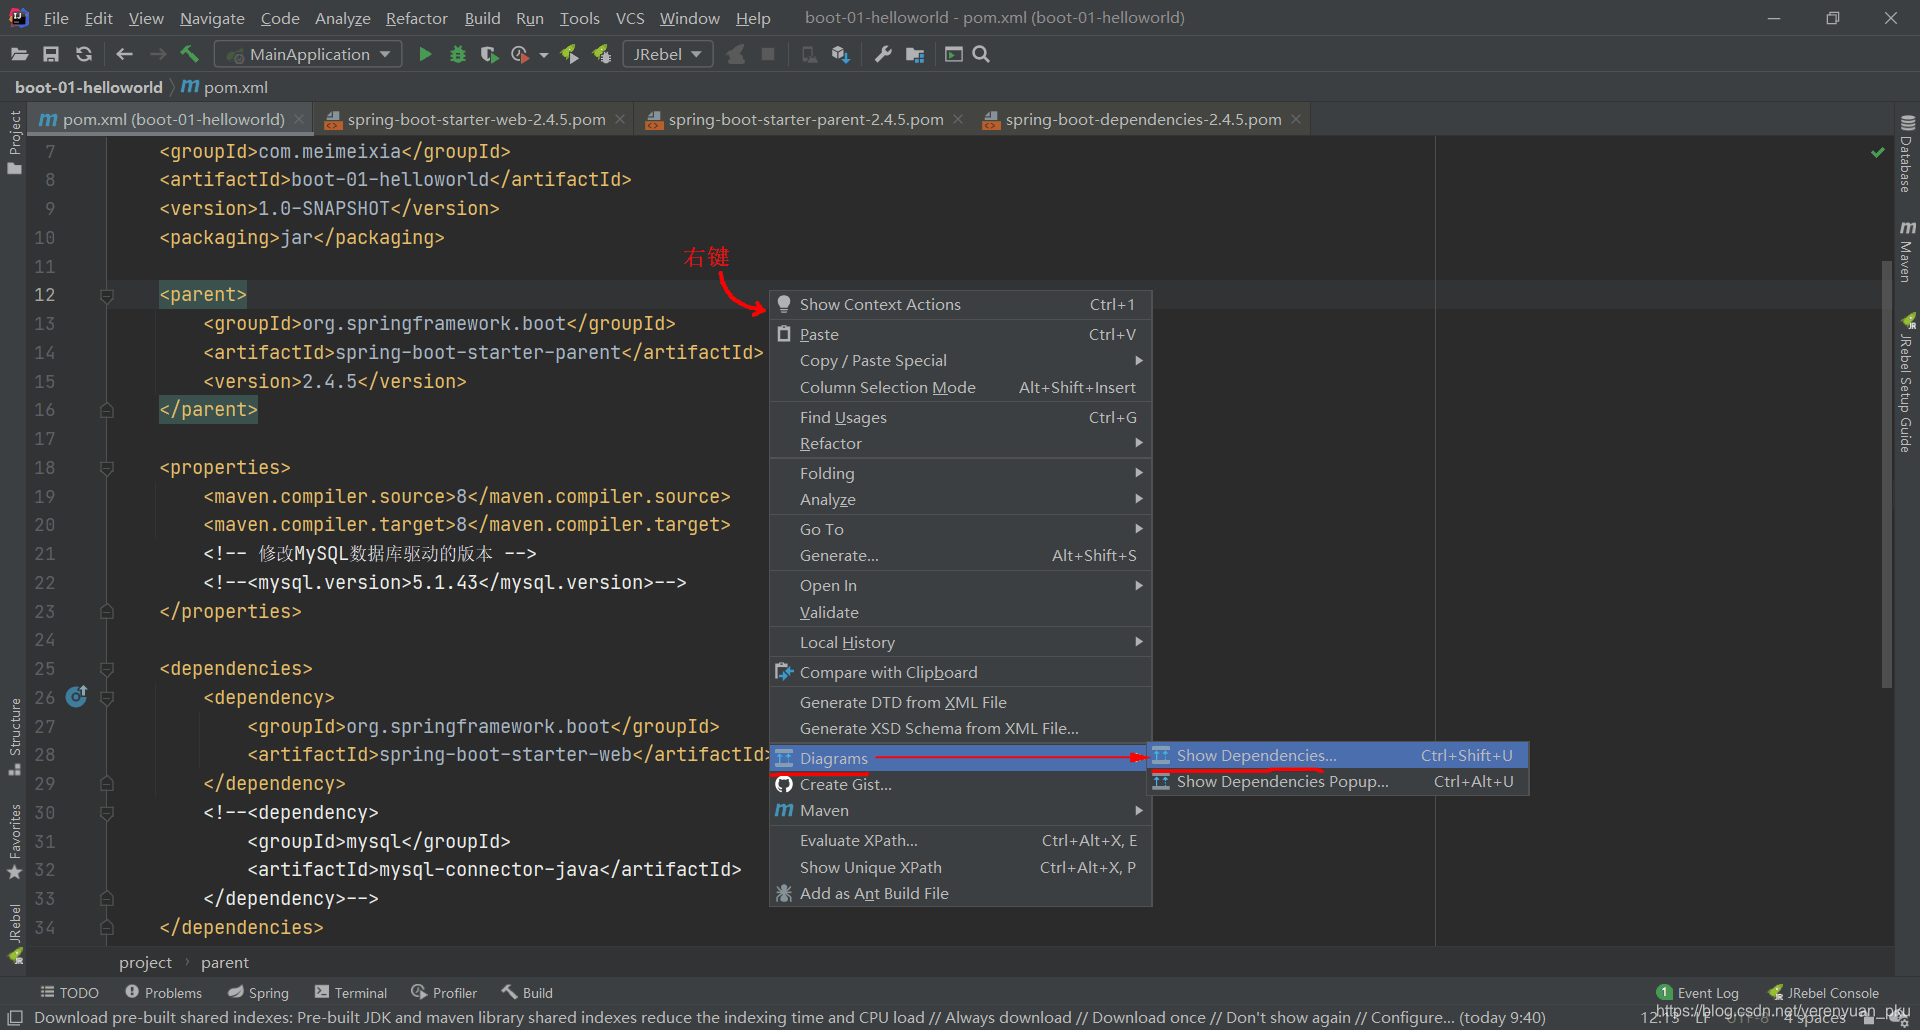Open Project Structure toolbar icon
The height and width of the screenshot is (1030, 1920).
[915, 54]
